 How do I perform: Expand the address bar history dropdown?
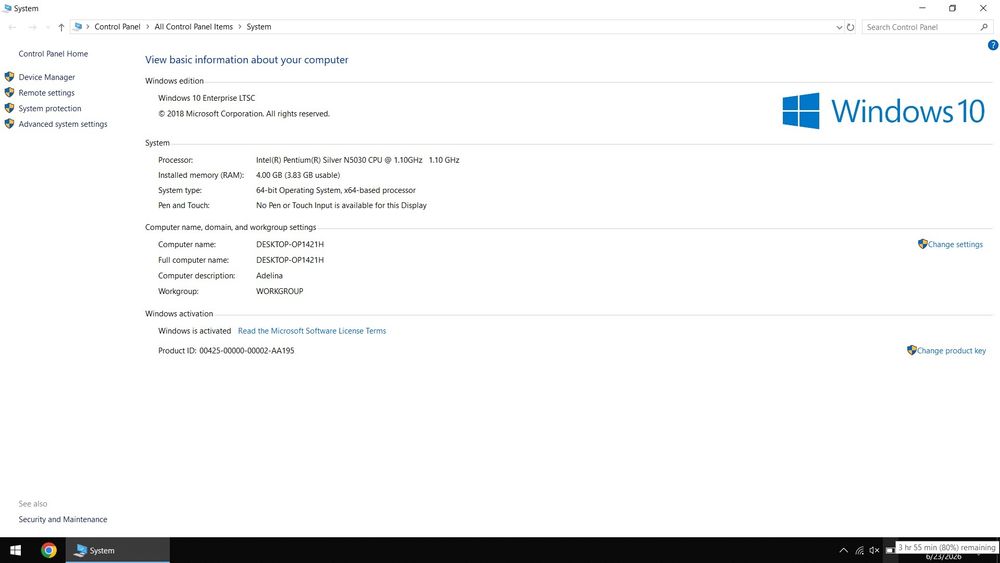[839, 27]
